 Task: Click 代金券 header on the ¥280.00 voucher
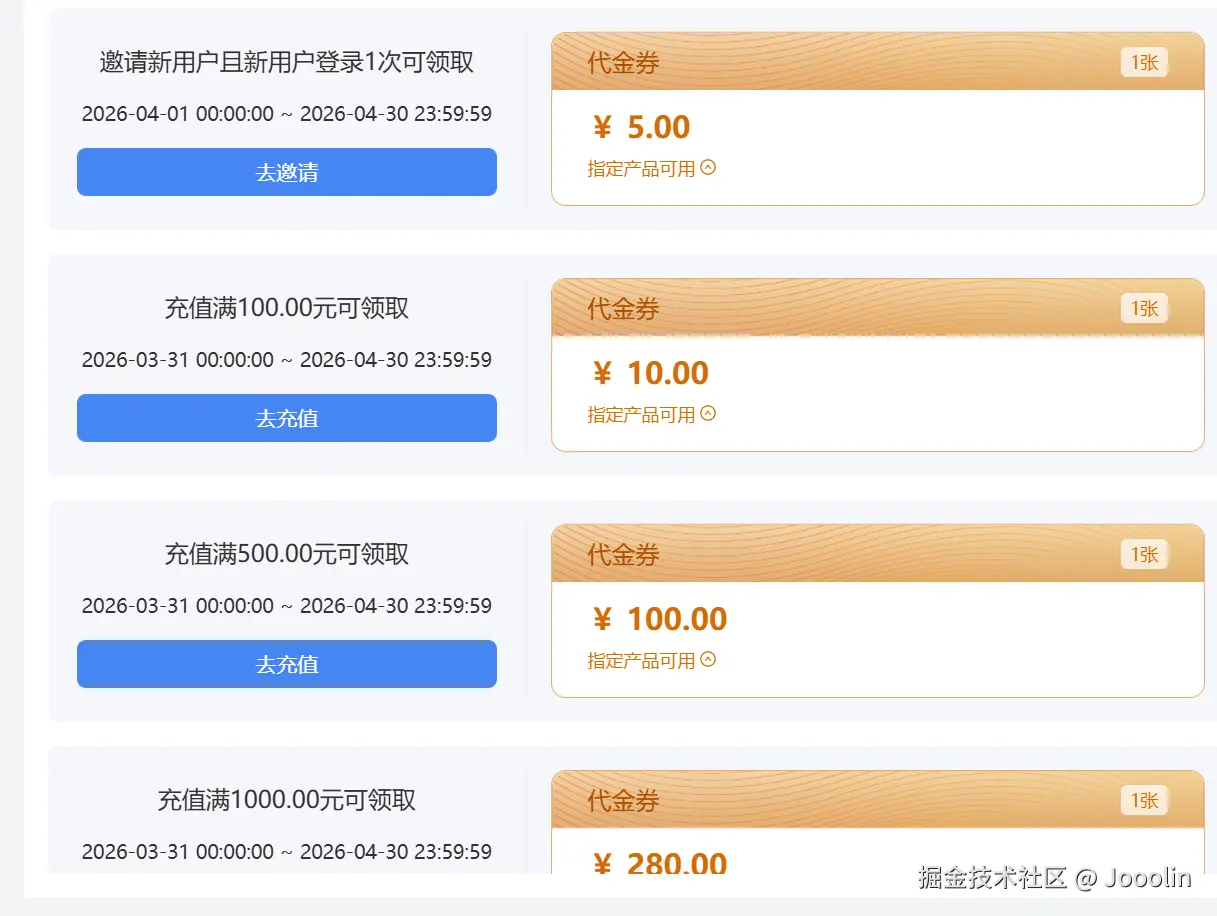coord(623,801)
